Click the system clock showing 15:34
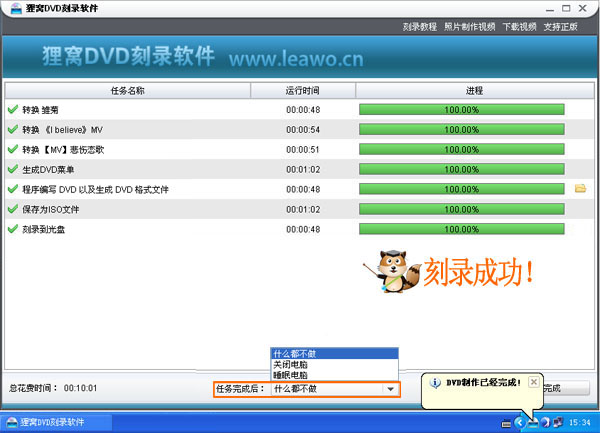The width and height of the screenshot is (600, 433). 580,422
